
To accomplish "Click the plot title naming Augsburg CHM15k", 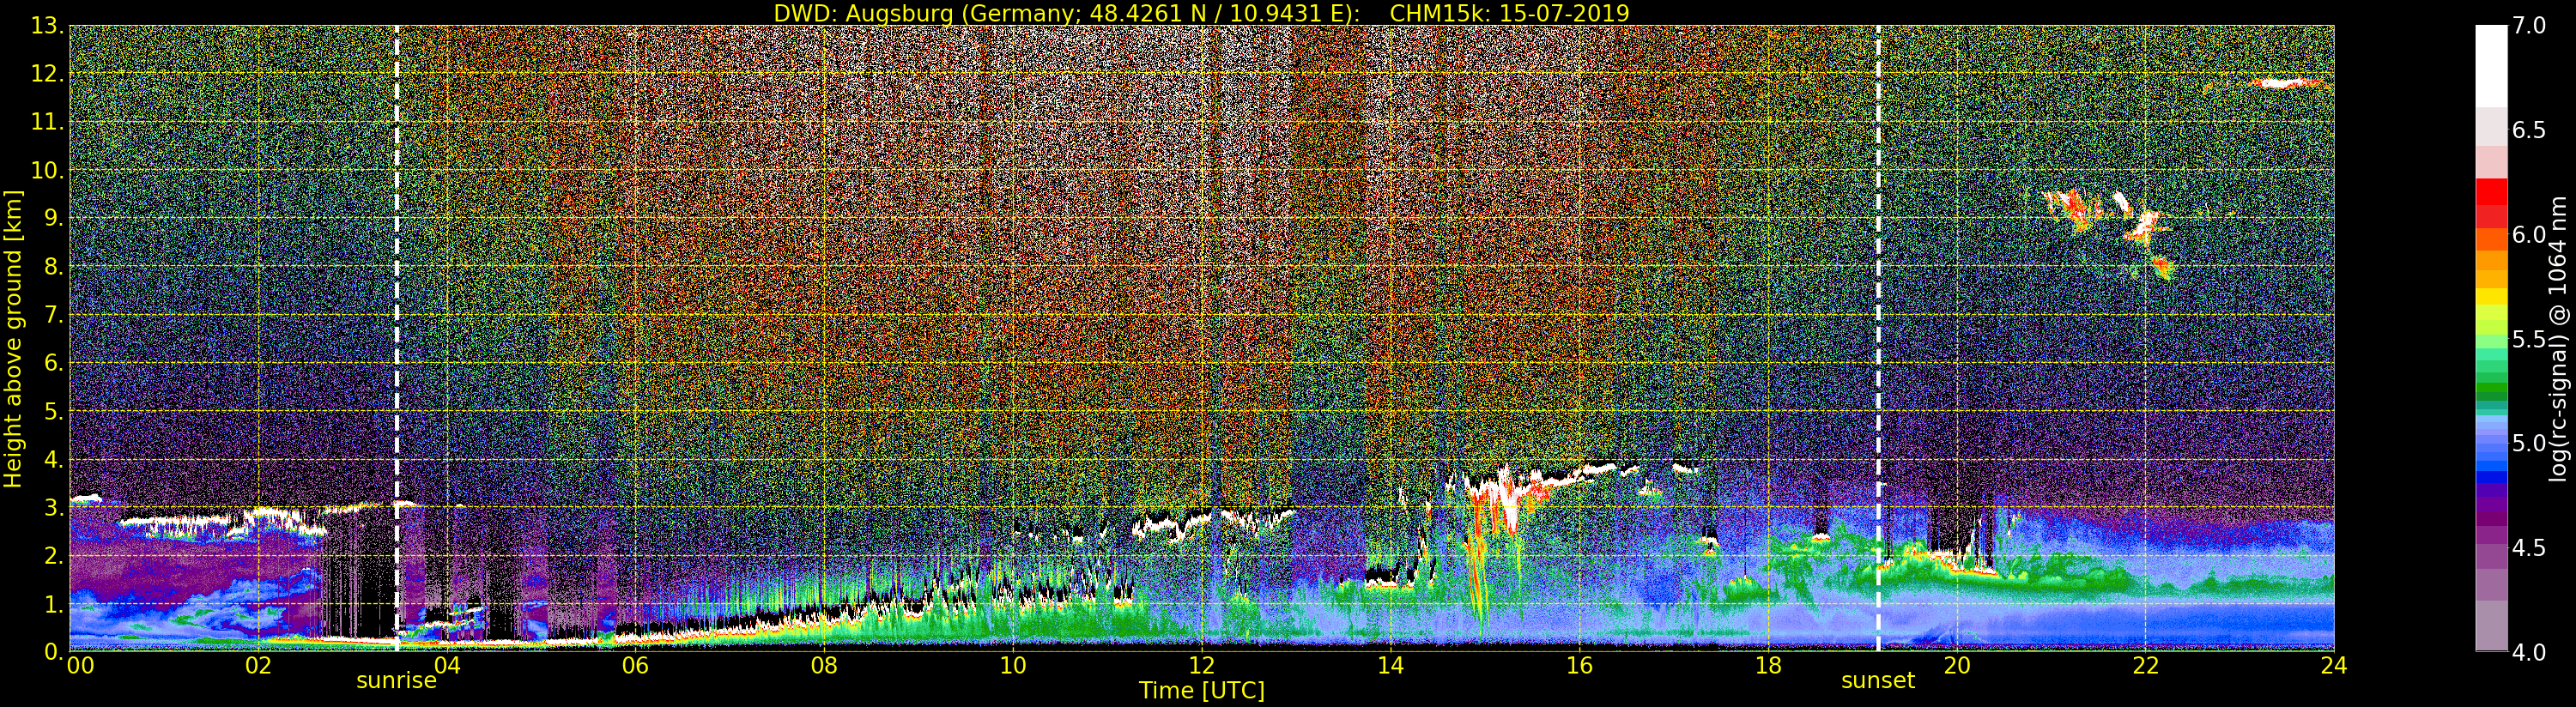I will tap(1201, 13).
